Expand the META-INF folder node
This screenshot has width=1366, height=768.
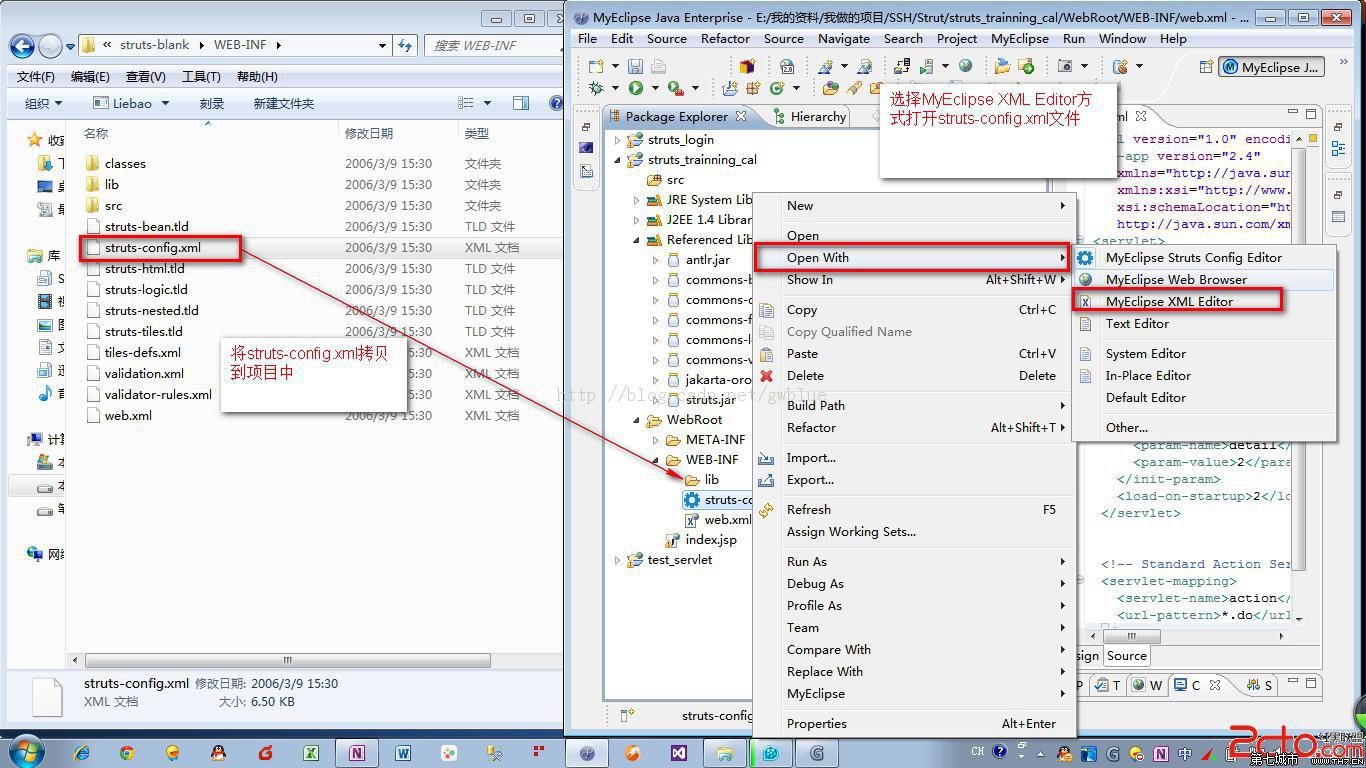point(655,440)
